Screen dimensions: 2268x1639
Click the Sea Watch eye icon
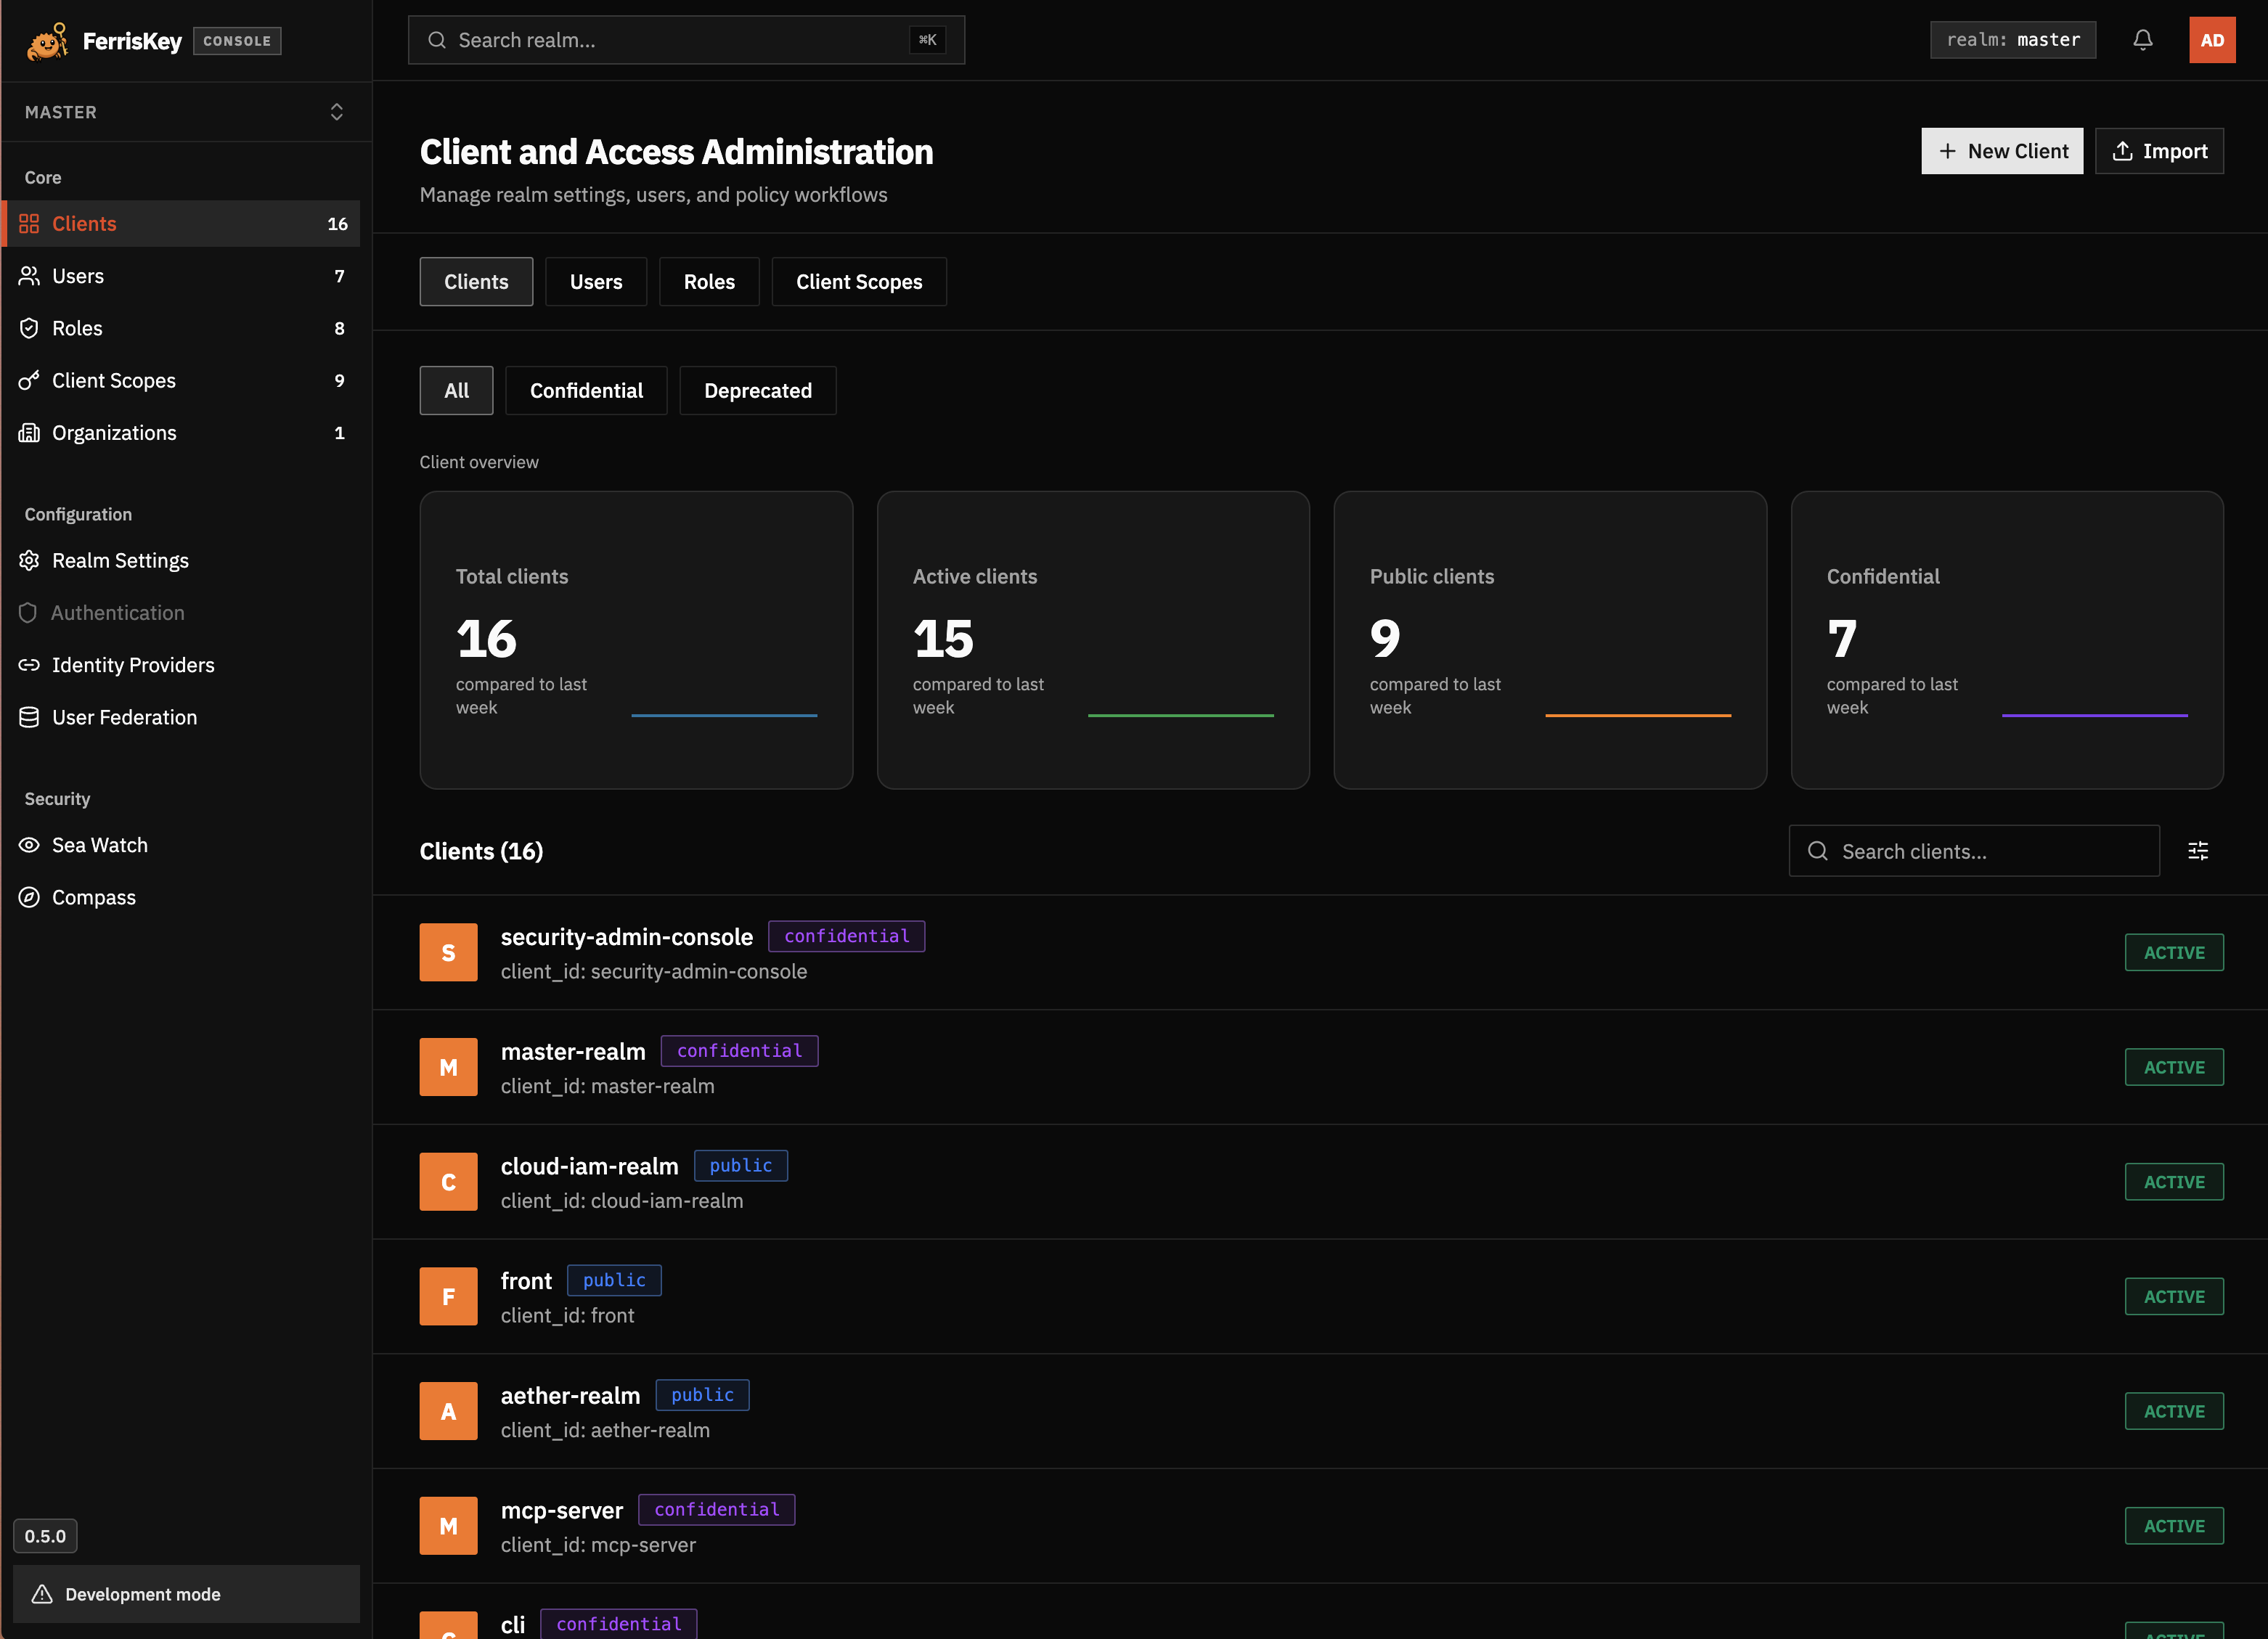pyautogui.click(x=29, y=845)
